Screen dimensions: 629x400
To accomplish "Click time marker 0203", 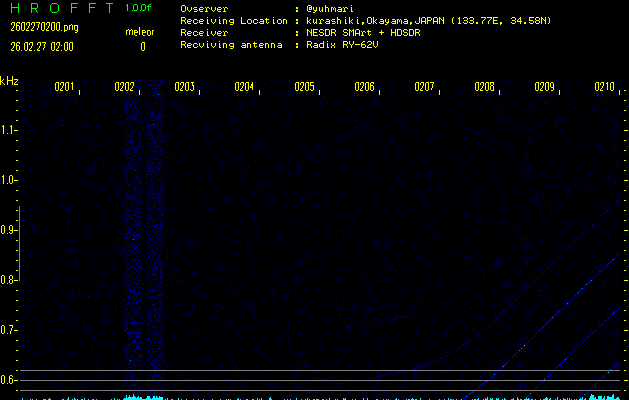I will pos(184,87).
